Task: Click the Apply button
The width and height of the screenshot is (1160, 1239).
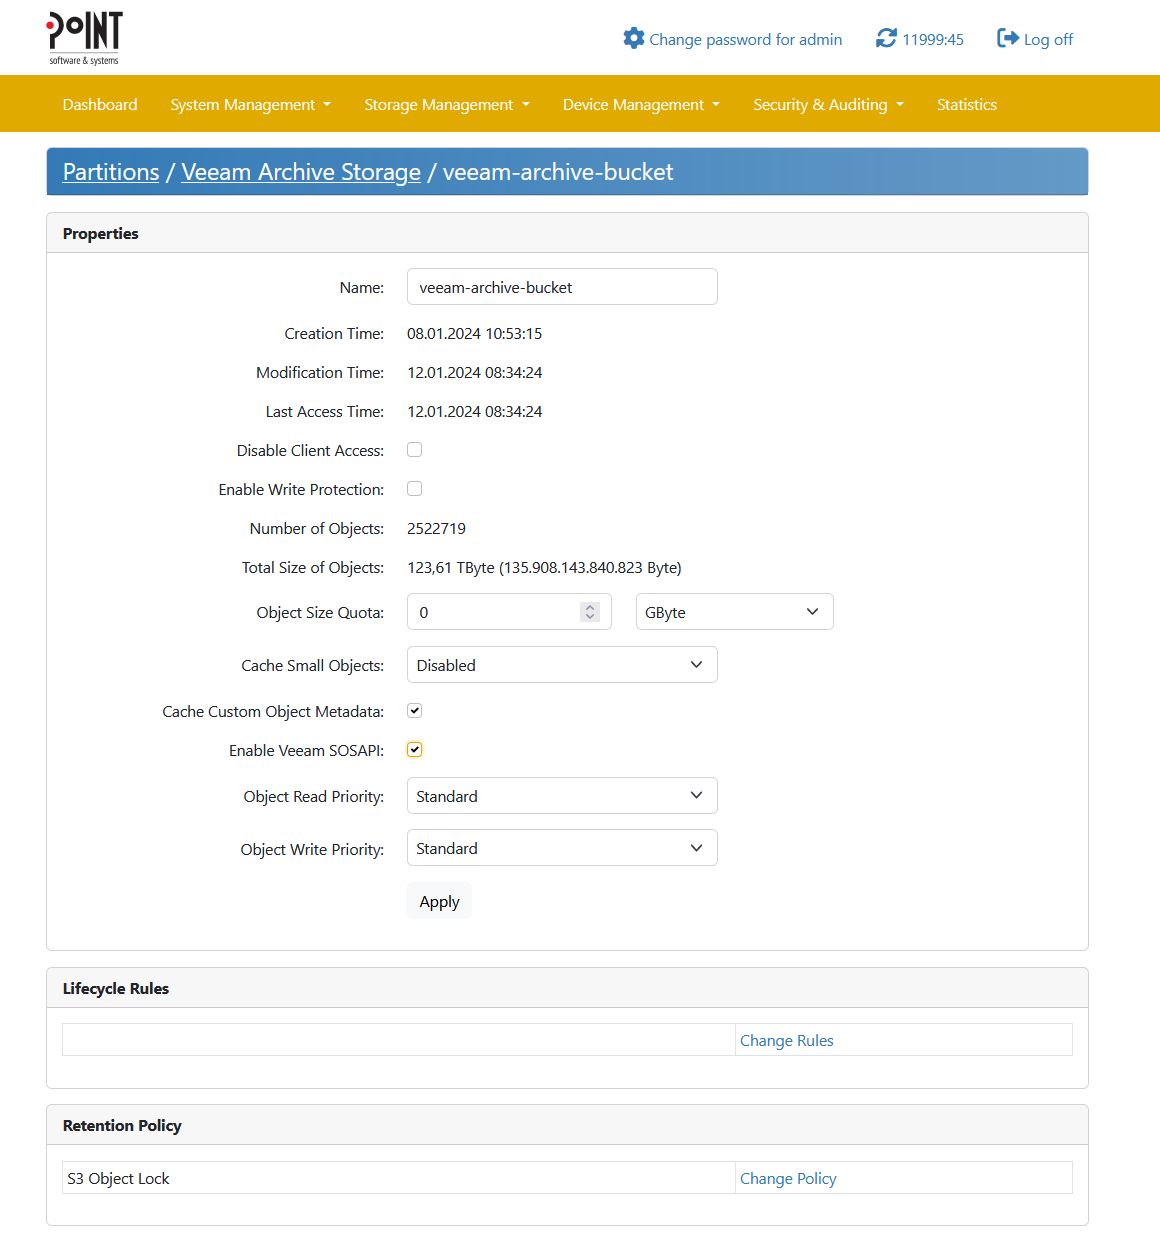Action: pyautogui.click(x=439, y=901)
